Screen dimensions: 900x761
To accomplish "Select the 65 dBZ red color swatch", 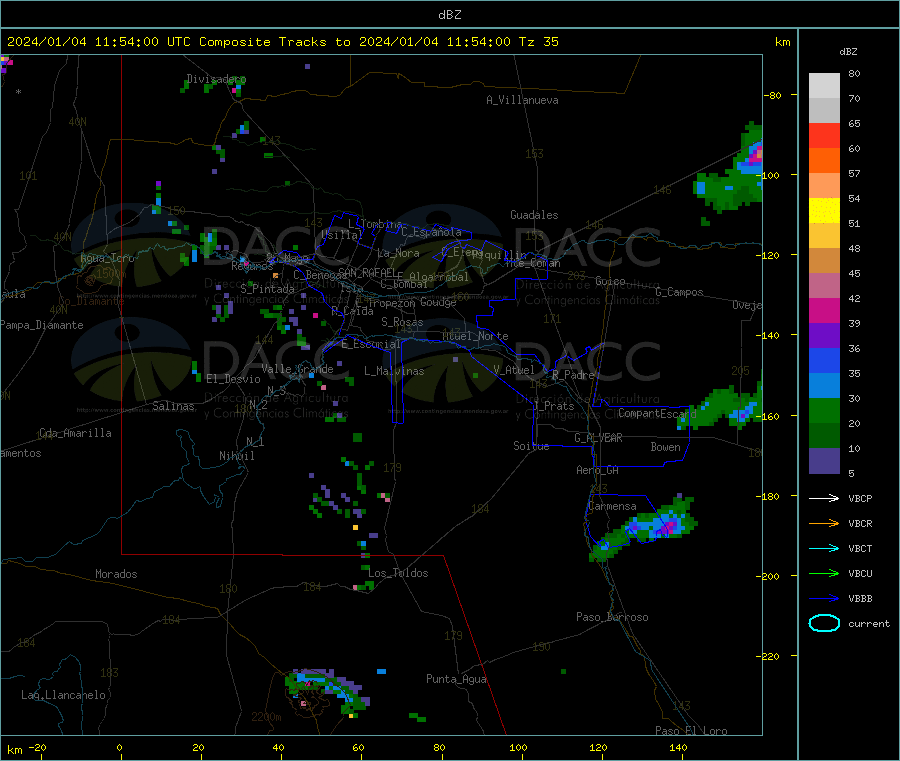I will pyautogui.click(x=824, y=135).
